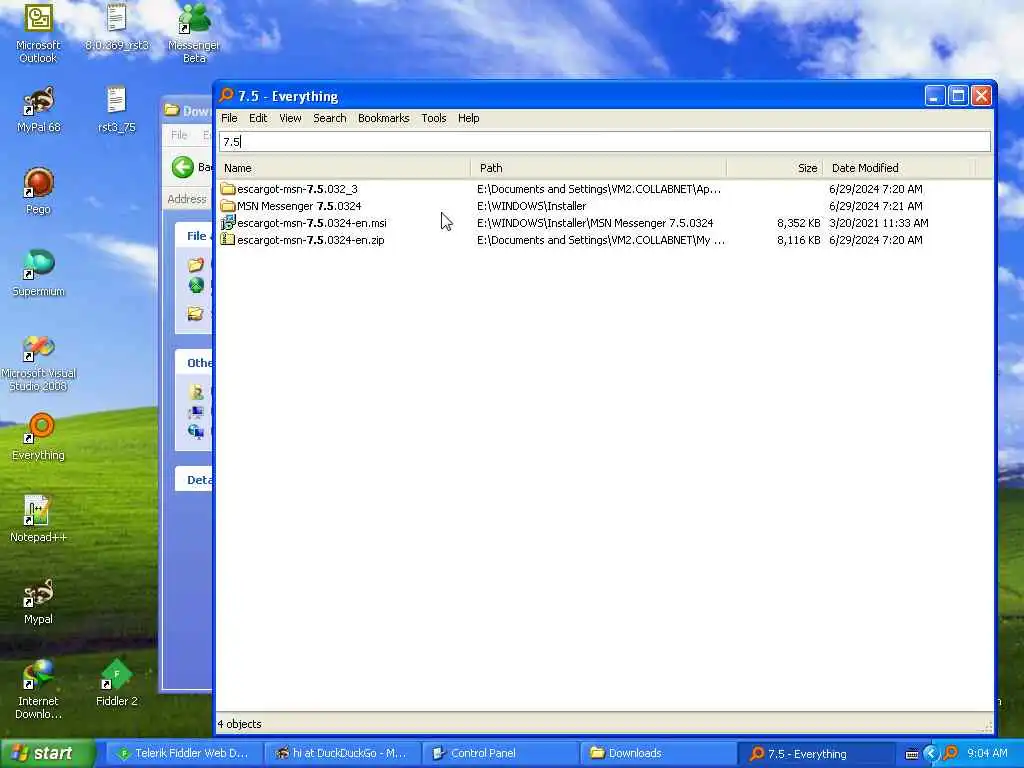1024x768 pixels.
Task: Open the Bookmarks menu in Everything
Action: click(x=383, y=118)
